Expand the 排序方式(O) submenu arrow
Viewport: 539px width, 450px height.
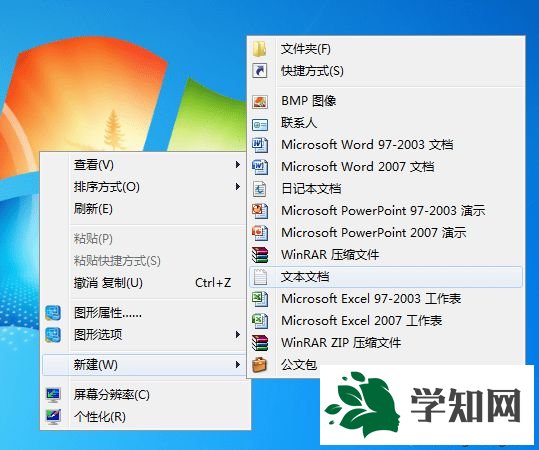238,187
